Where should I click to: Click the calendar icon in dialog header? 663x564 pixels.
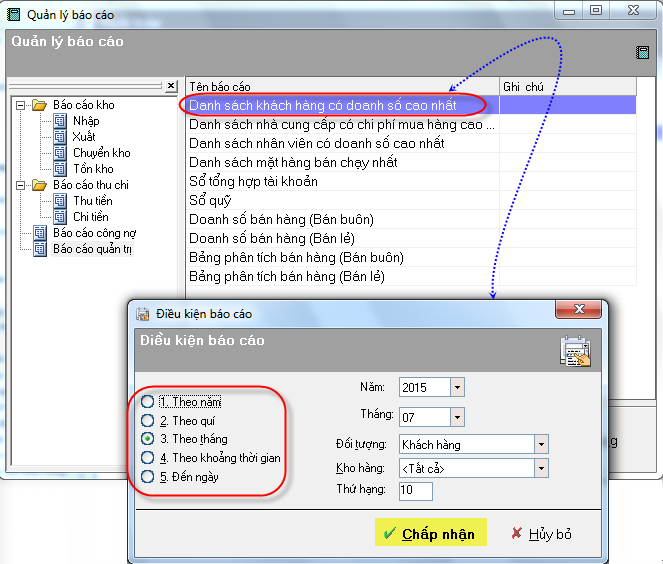click(575, 352)
